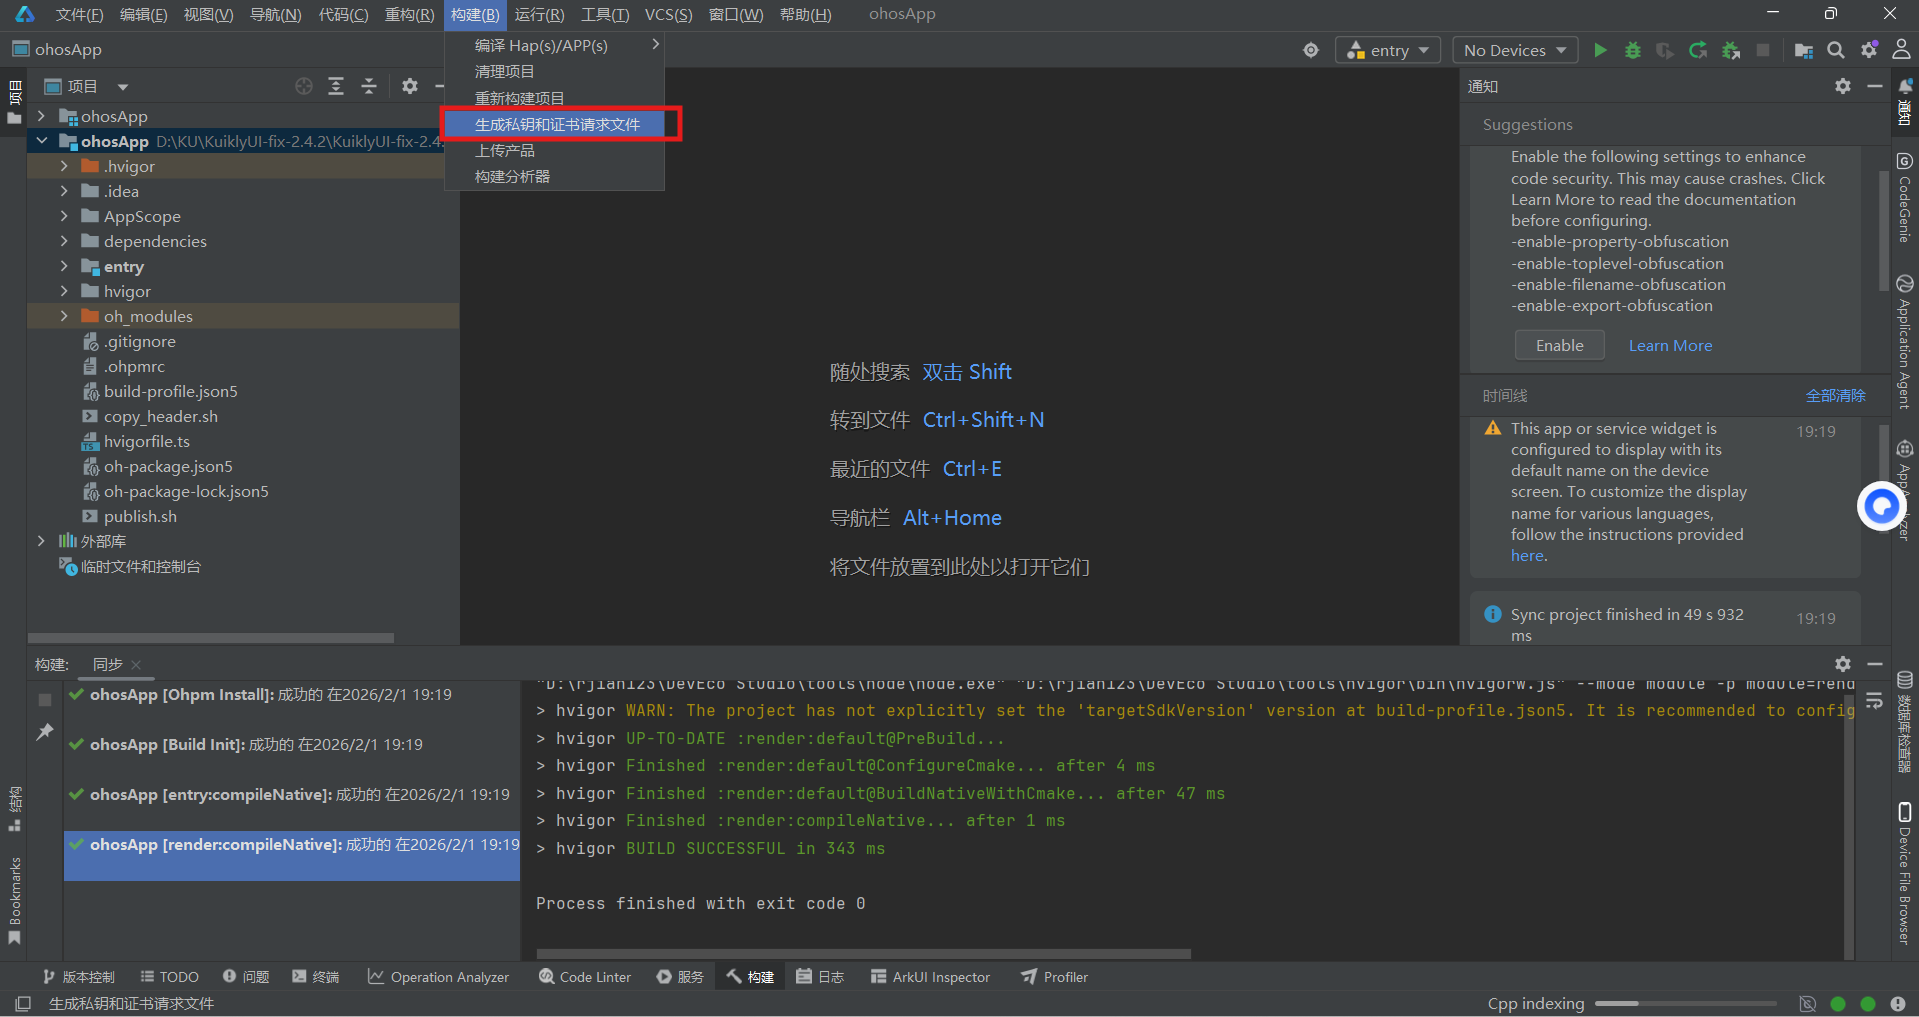Viewport: 1919px width, 1017px height.
Task: Open Device File Browser side panel
Action: pos(1905,872)
